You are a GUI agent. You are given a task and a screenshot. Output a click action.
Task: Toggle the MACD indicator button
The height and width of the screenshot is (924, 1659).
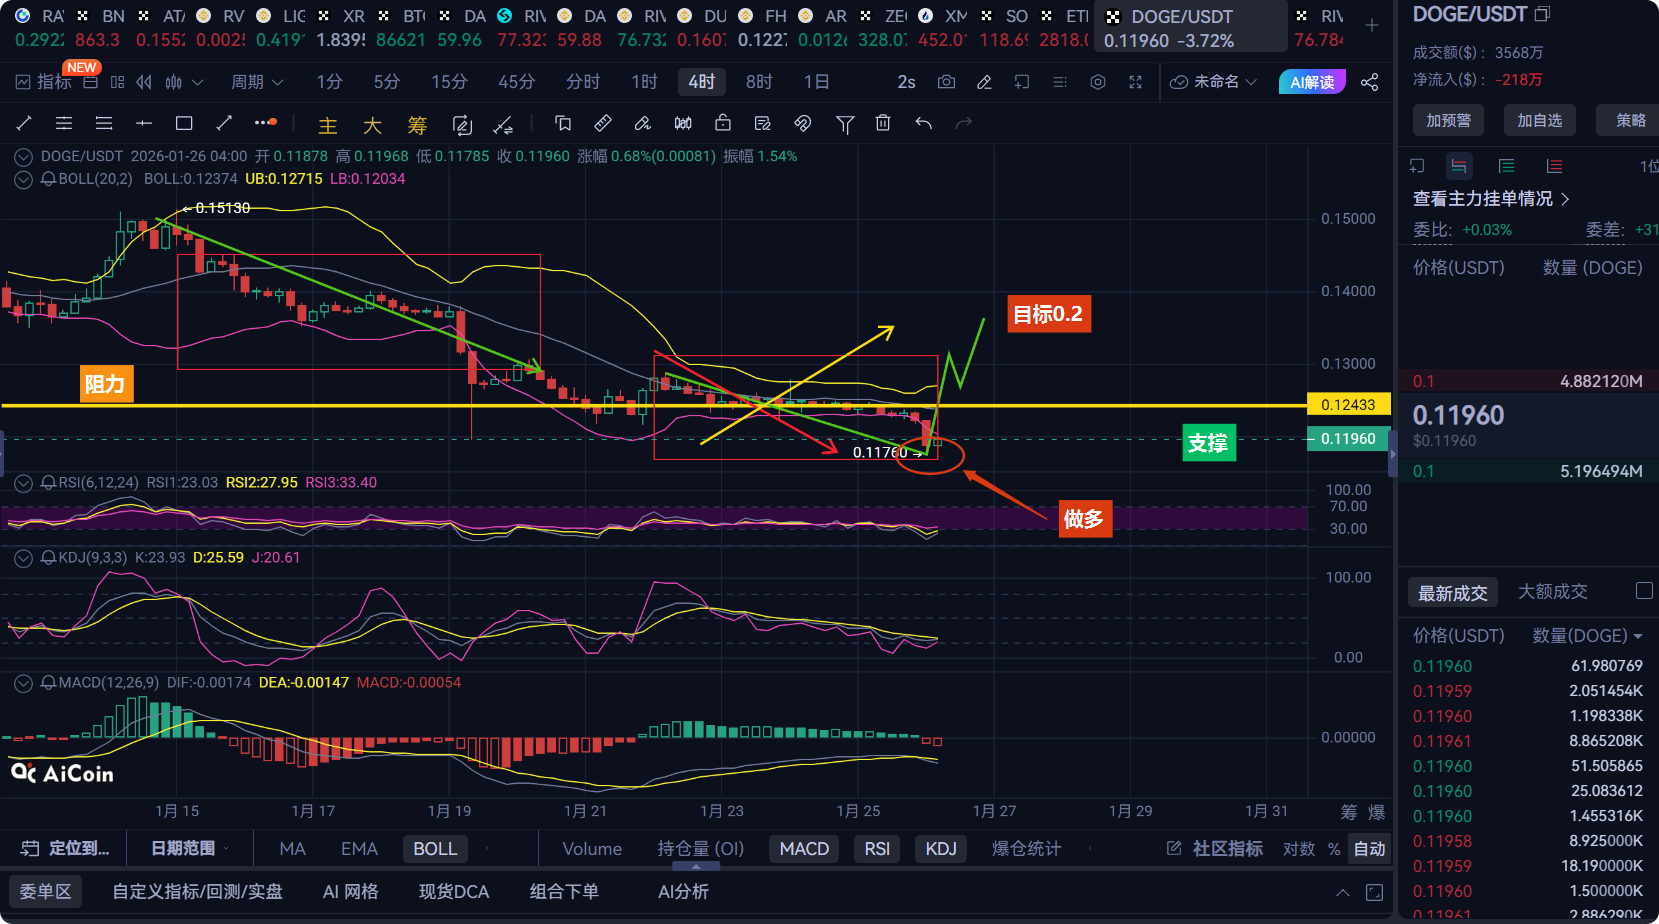tap(804, 849)
